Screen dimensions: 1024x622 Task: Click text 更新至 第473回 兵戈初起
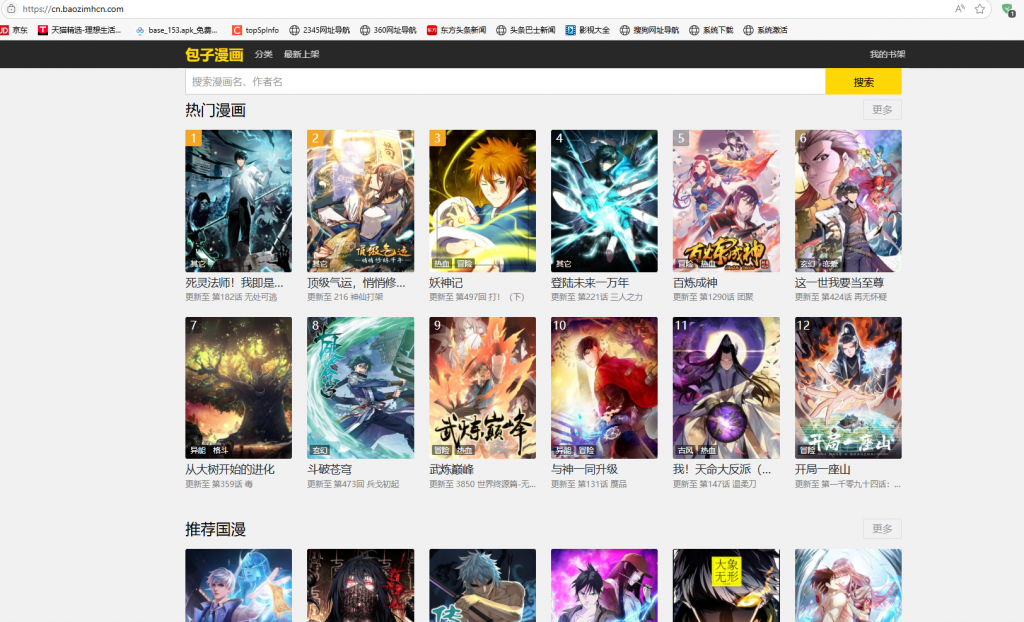point(353,484)
